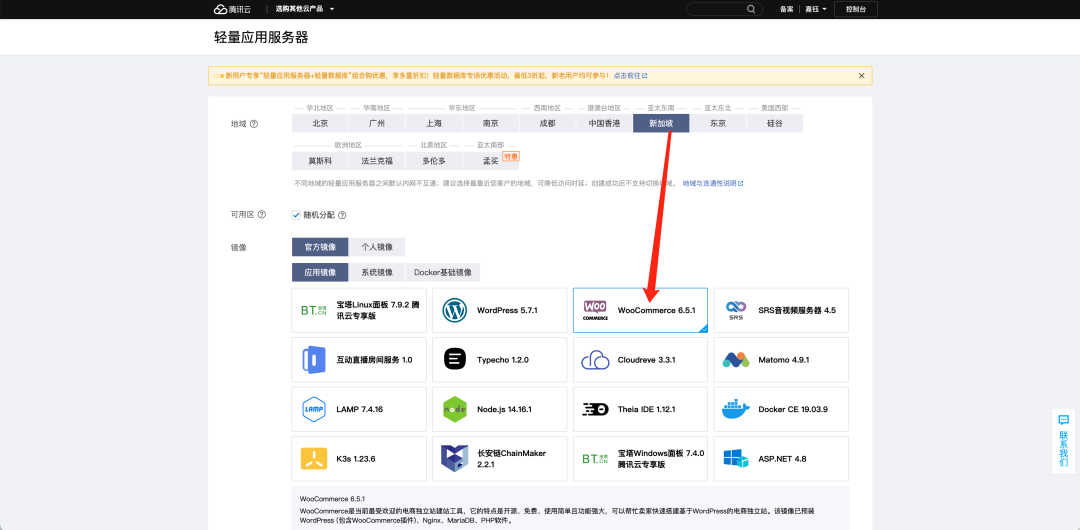This screenshot has width=1080, height=530.
Task: Click the WooCommerce 6.5.1 logo
Action: 595,310
